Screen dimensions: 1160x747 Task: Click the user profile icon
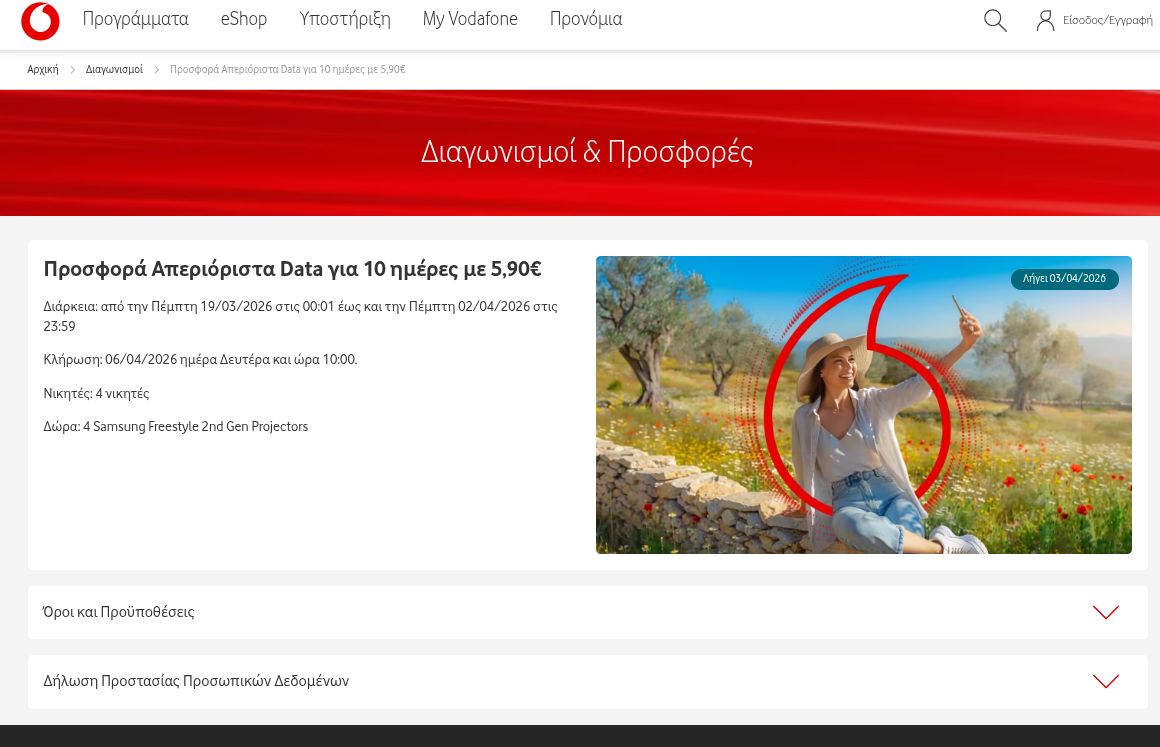click(1045, 21)
